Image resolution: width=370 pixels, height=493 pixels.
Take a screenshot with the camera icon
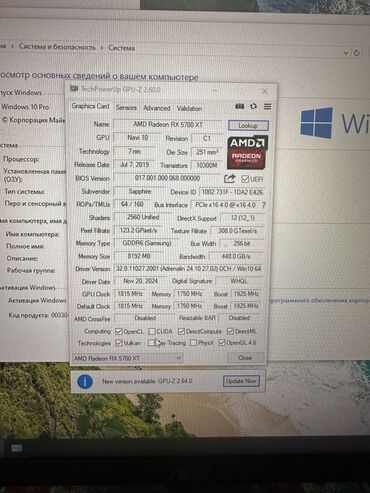point(240,106)
